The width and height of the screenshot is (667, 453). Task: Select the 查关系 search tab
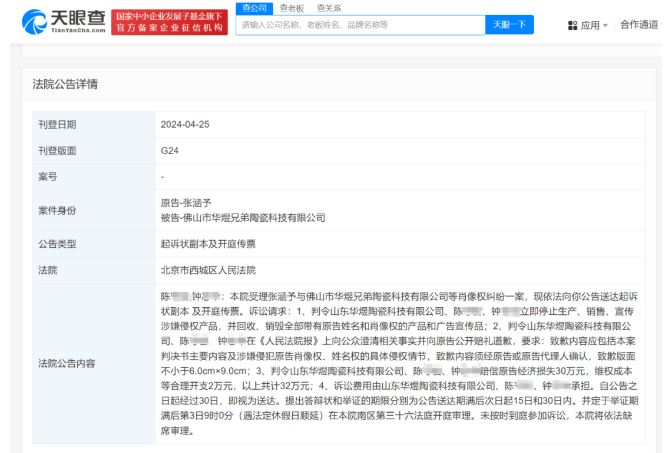328,7
